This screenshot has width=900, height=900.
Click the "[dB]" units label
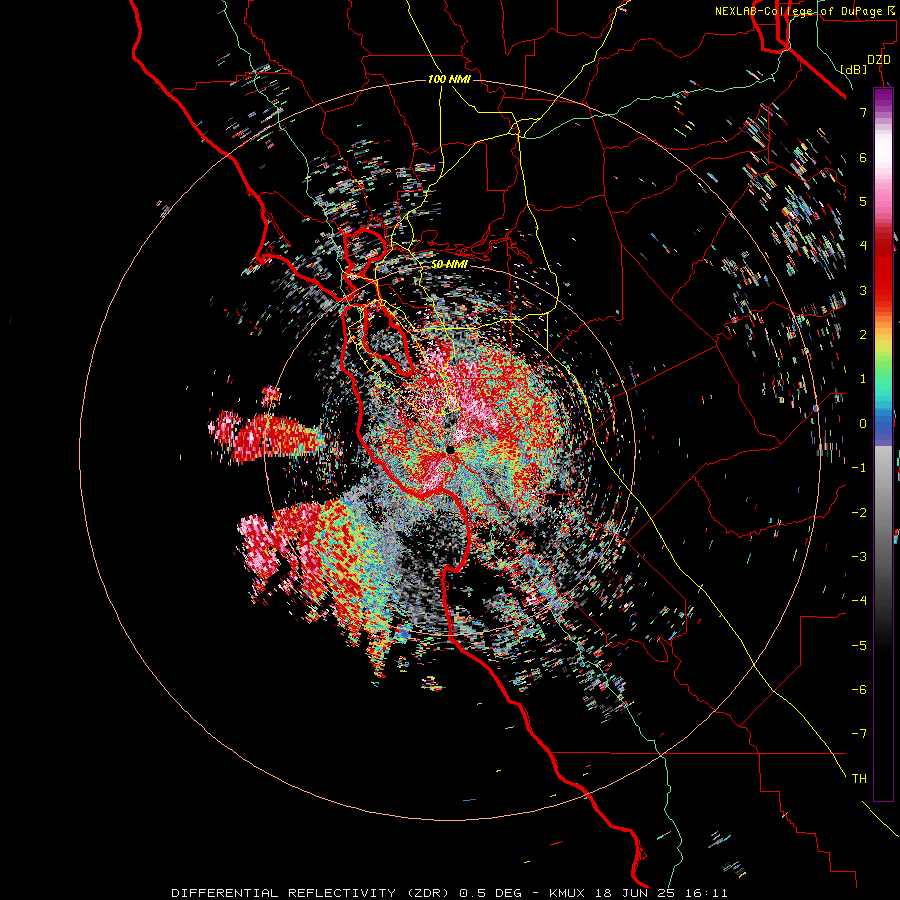pos(854,69)
